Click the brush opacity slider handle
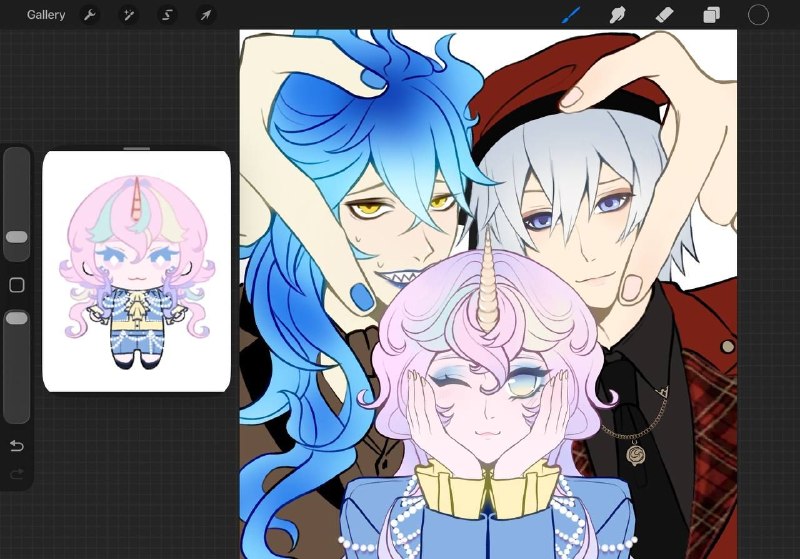Image resolution: width=800 pixels, height=559 pixels. (17, 318)
